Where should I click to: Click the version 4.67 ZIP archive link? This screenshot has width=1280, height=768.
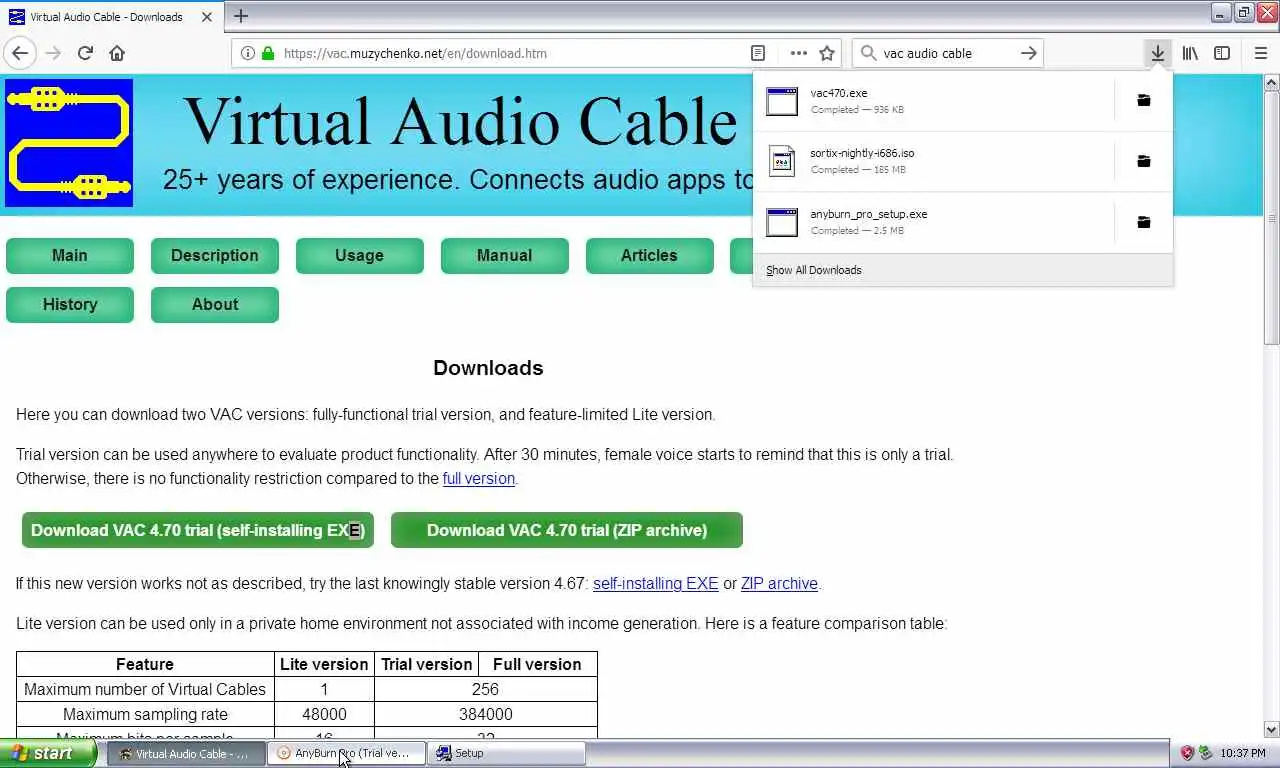pos(779,583)
